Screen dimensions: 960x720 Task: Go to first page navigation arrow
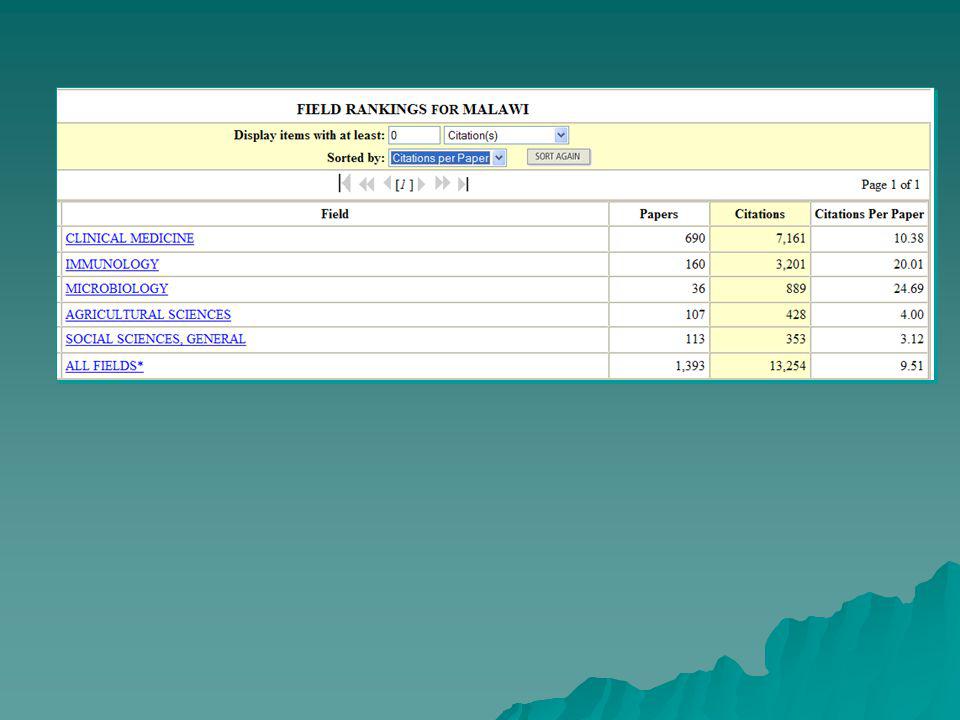click(345, 184)
